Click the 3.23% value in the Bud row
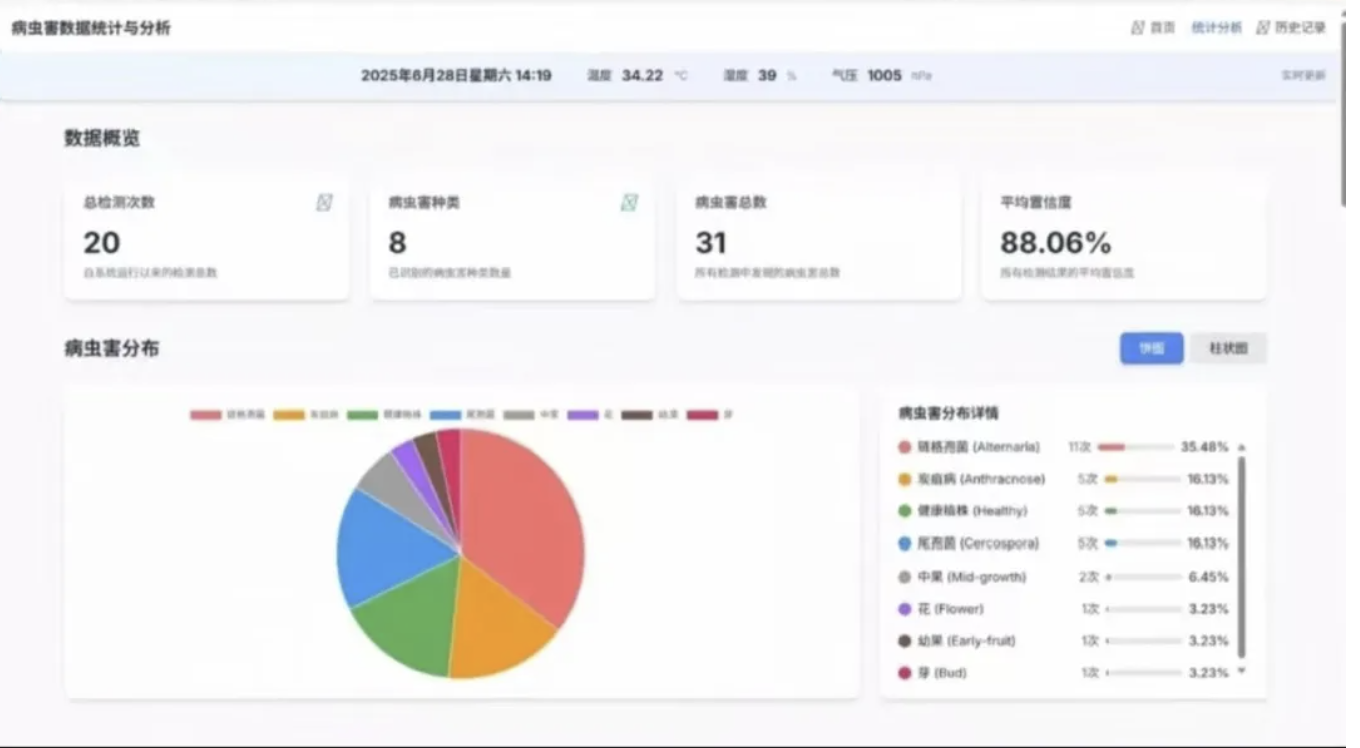 (1208, 673)
